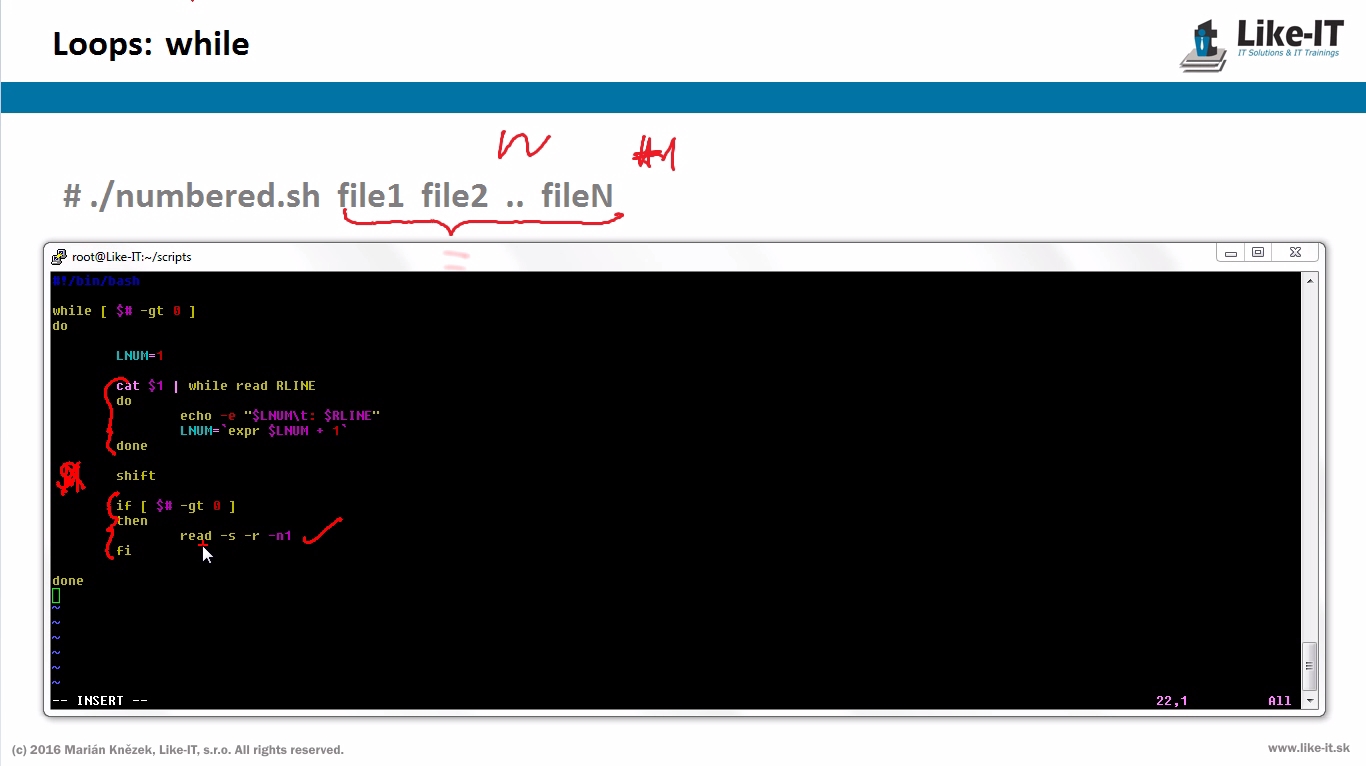Viewport: 1366px width, 766px height.
Task: Click the -- INSERT -- mode indicator
Action: tap(100, 701)
